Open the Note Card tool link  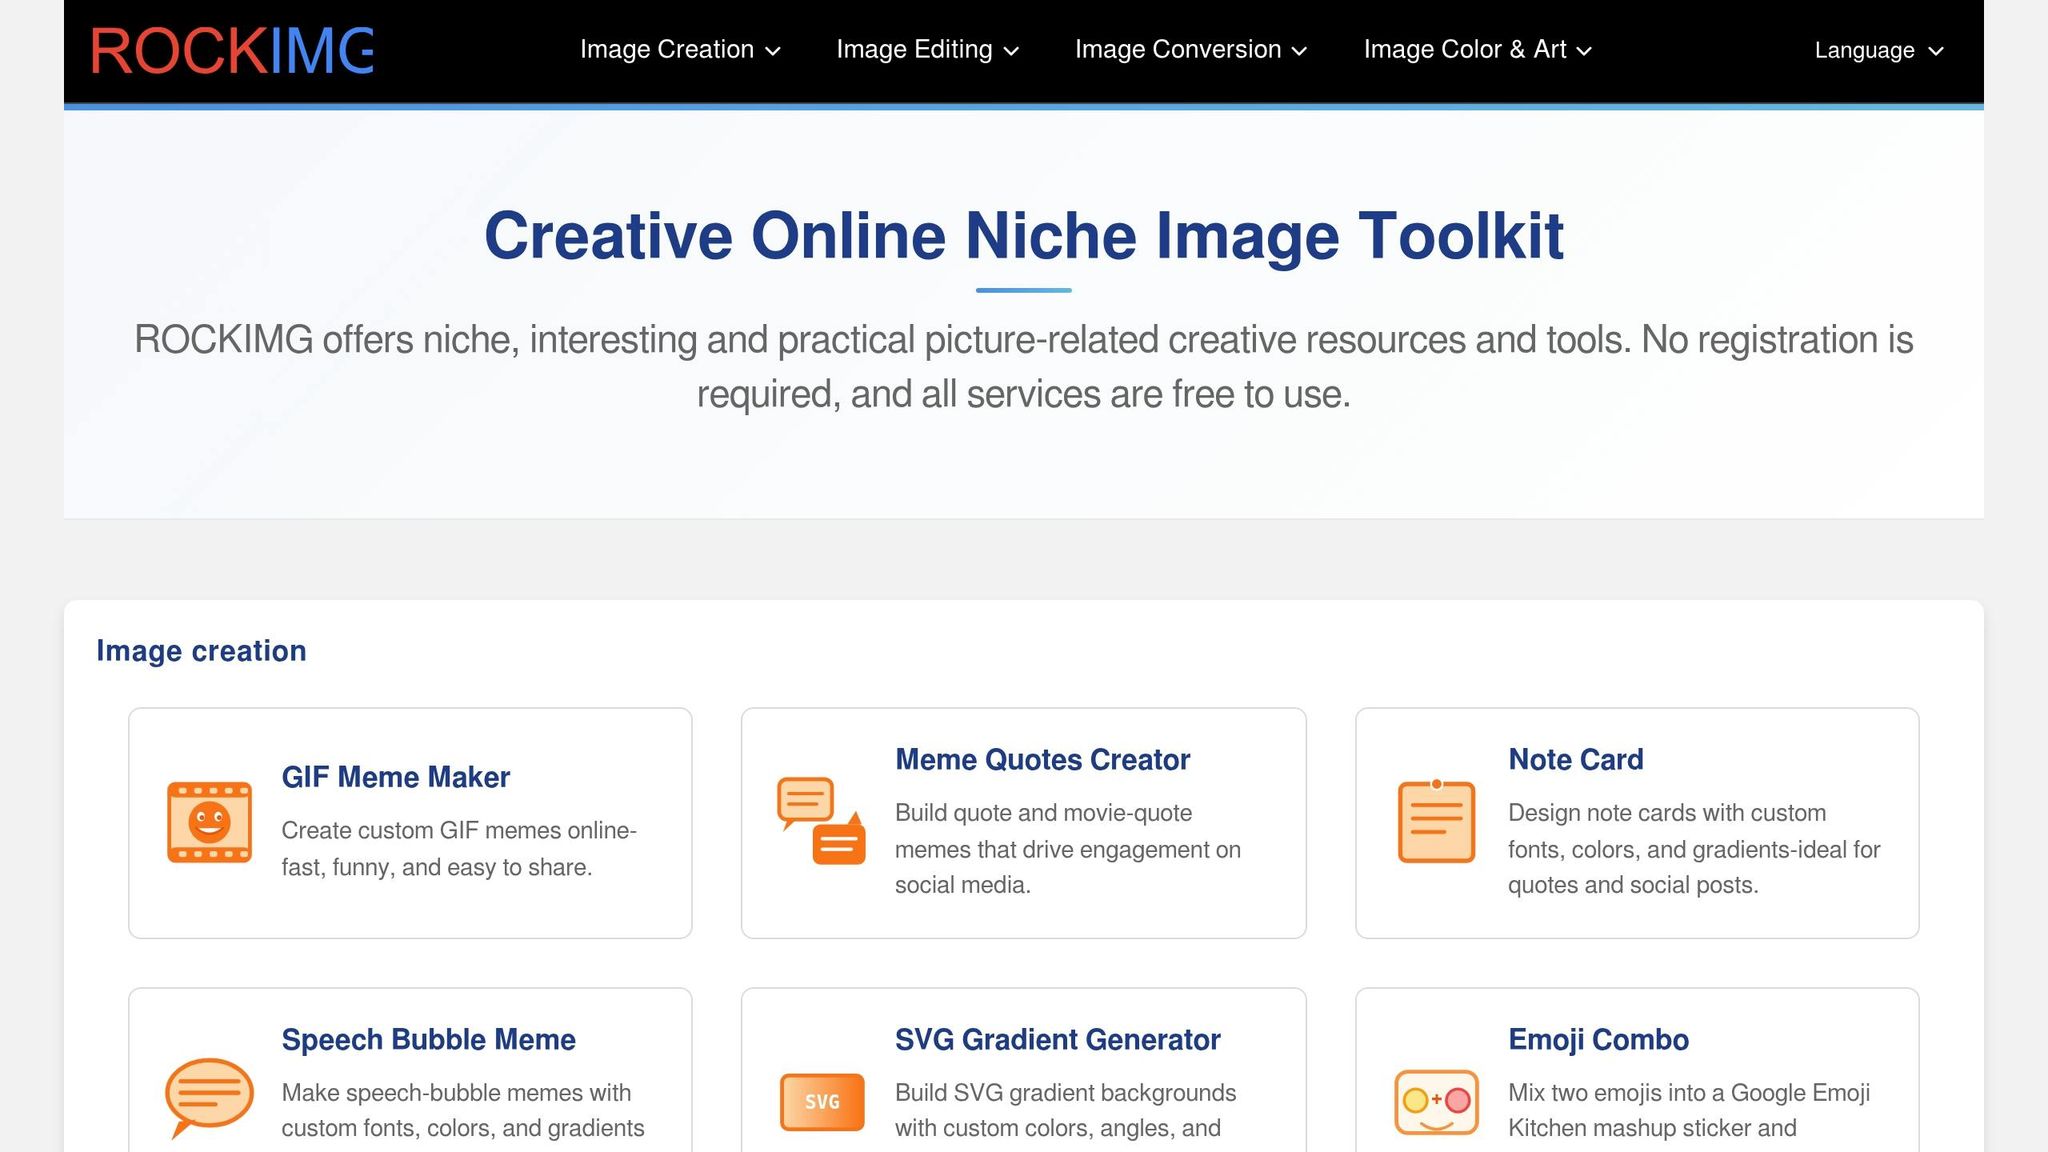point(1575,760)
